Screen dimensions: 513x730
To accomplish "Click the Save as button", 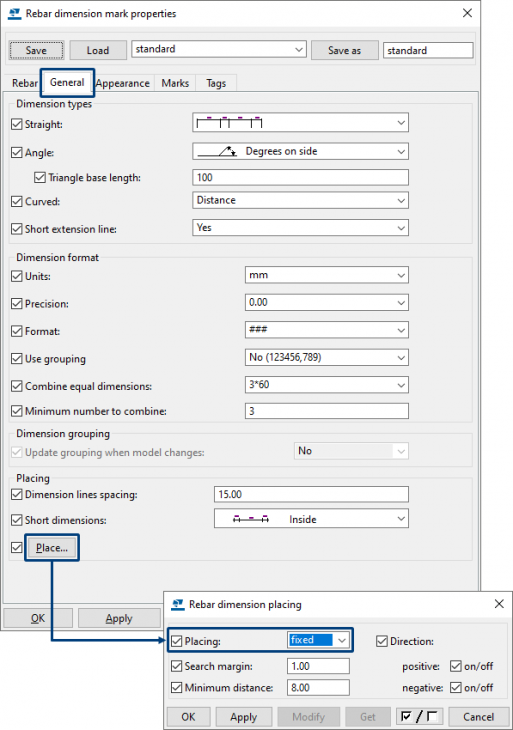I will click(344, 50).
